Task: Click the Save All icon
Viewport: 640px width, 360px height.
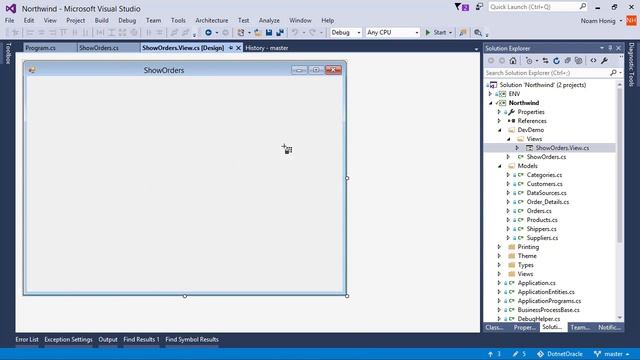Action: click(280, 32)
